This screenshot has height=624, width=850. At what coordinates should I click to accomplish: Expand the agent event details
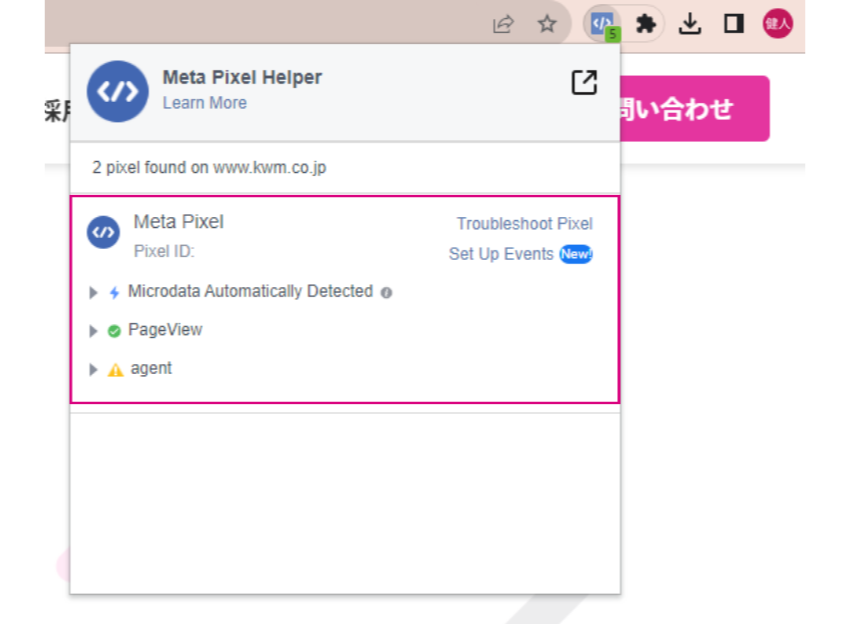click(x=93, y=370)
